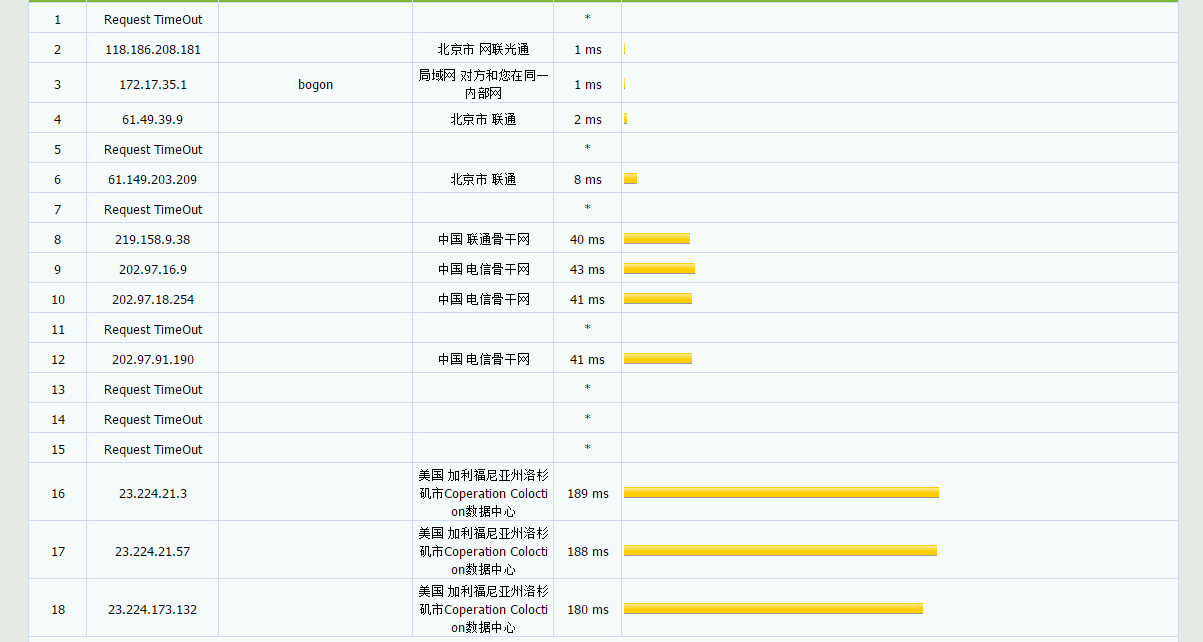Select IP 23.224.21.57
Viewport: 1203px width, 642px height.
153,551
